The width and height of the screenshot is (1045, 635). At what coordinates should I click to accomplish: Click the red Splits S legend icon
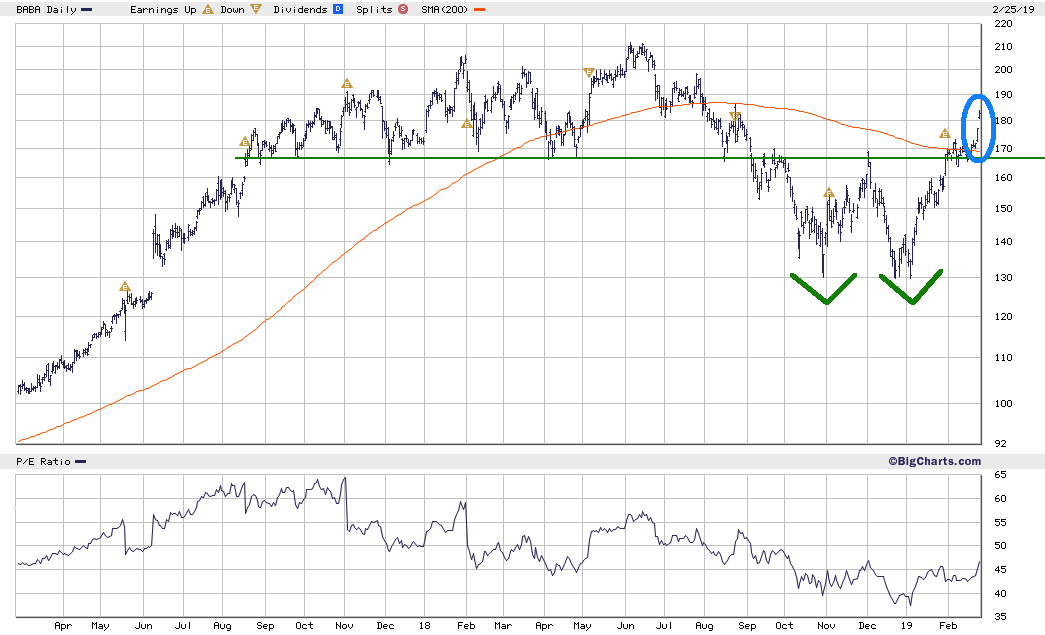coord(403,9)
